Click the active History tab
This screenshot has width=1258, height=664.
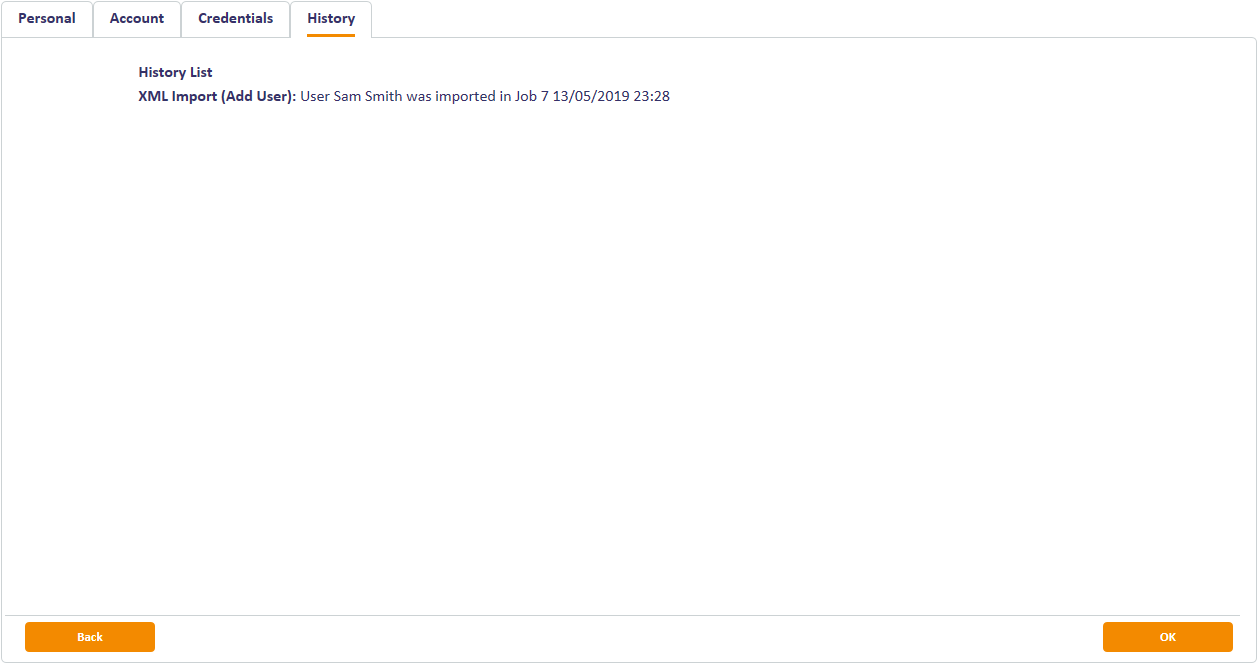[x=331, y=19]
